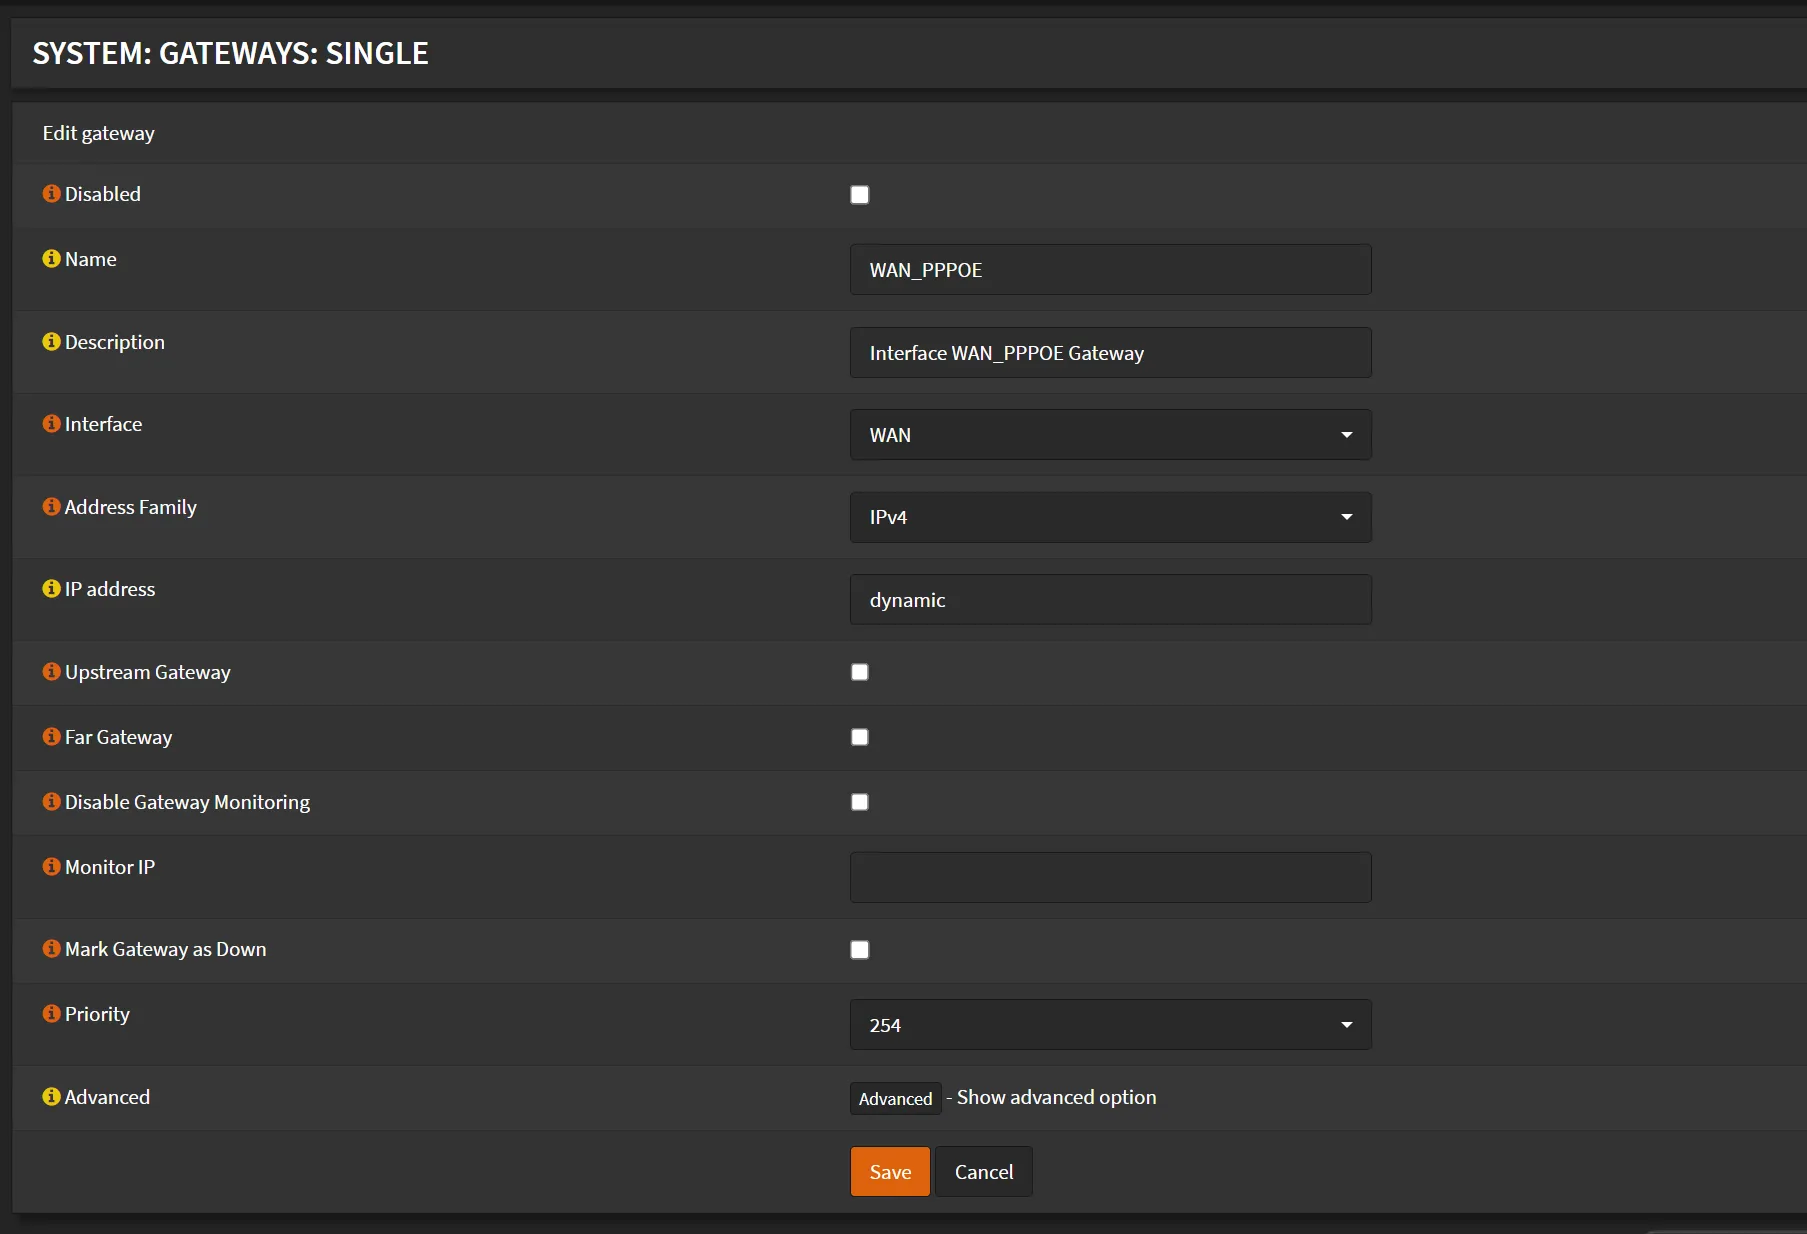Click the help icon next to Name
The image size is (1807, 1234).
[x=51, y=259]
